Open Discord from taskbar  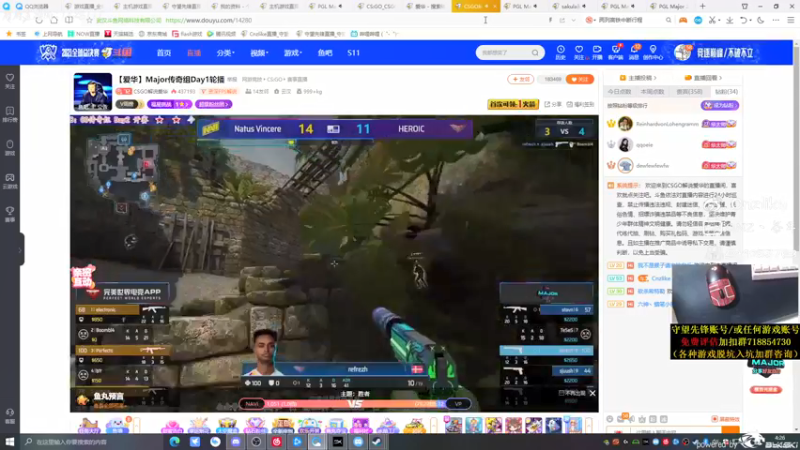pos(235,442)
